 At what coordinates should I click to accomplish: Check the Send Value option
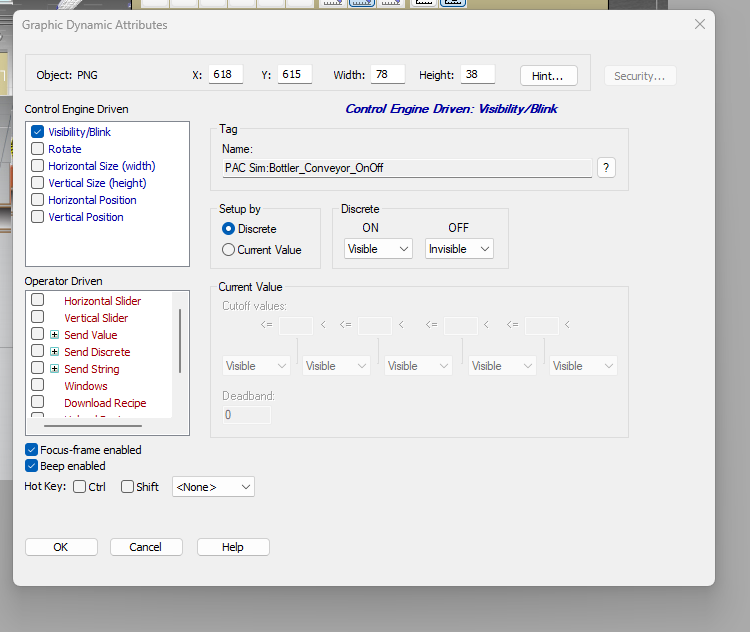click(x=37, y=334)
